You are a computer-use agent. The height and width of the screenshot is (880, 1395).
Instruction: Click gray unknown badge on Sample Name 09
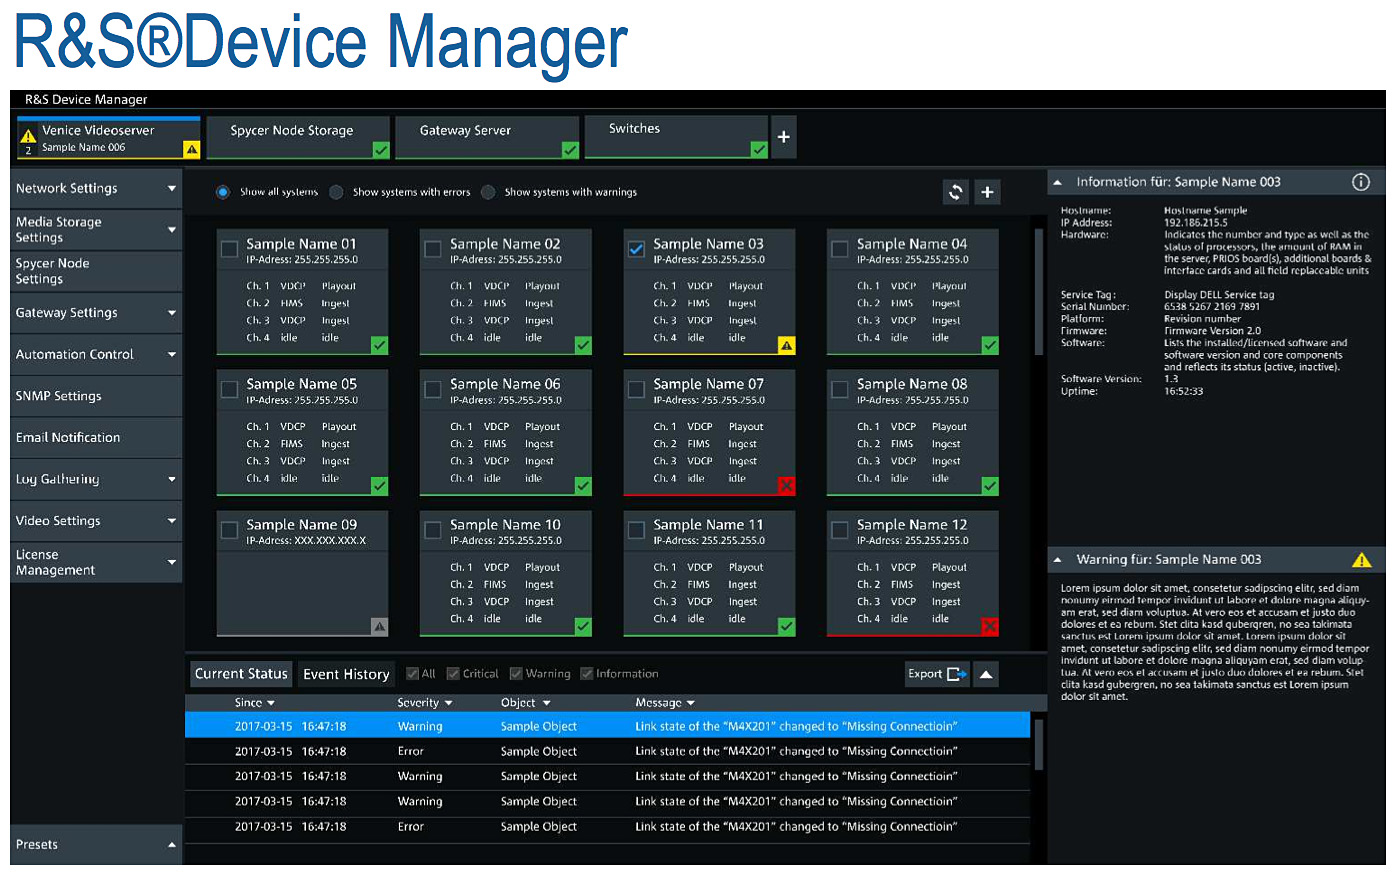click(380, 627)
